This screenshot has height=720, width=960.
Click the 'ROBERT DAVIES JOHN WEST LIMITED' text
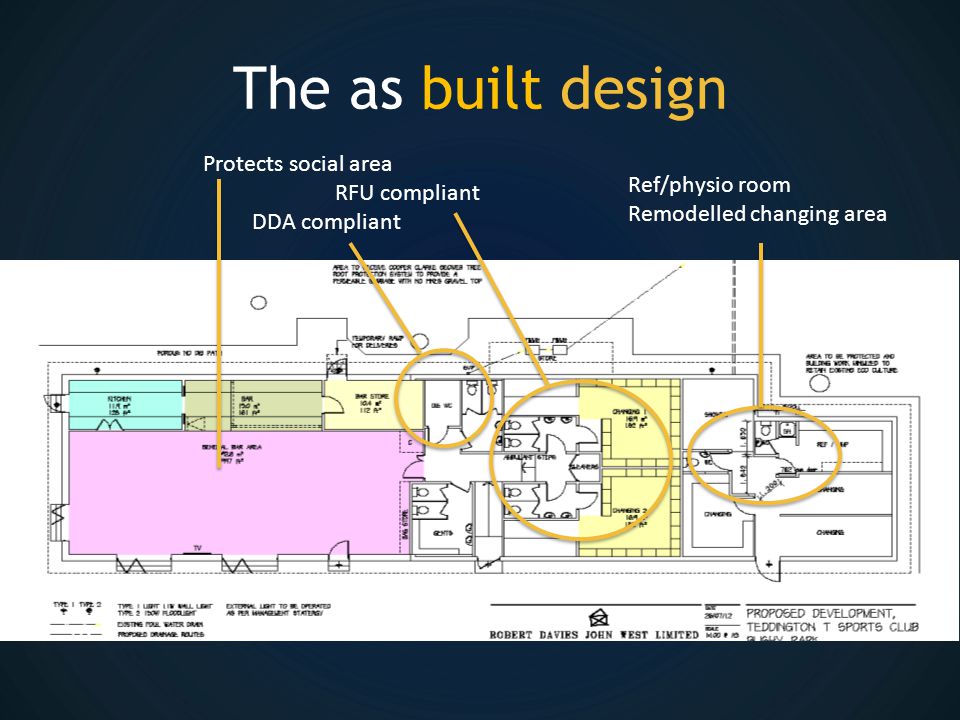tap(594, 635)
